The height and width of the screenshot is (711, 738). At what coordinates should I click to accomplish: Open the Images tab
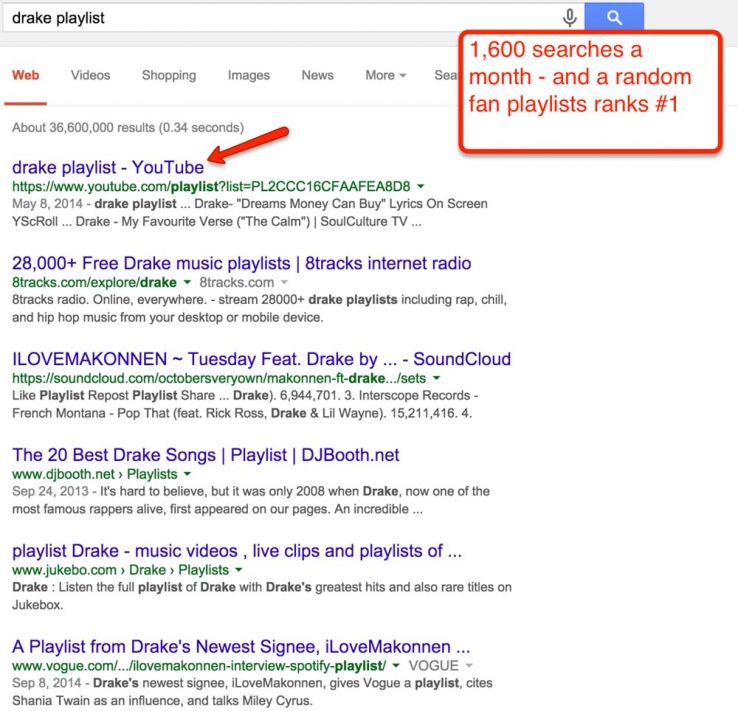(249, 75)
